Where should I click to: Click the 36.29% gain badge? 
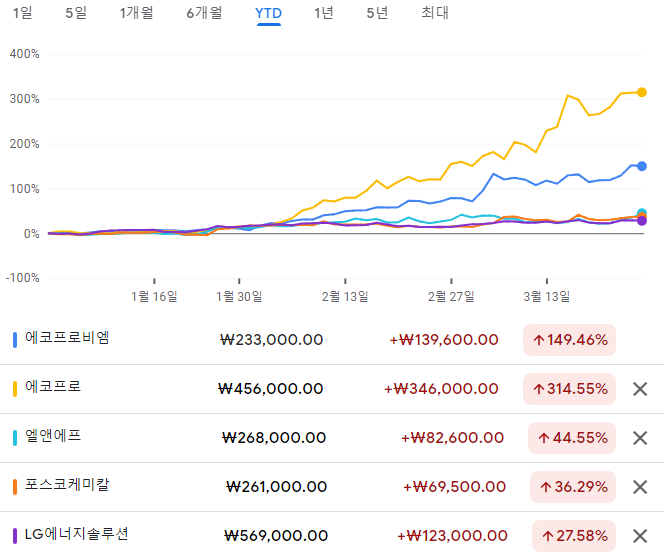pos(573,487)
